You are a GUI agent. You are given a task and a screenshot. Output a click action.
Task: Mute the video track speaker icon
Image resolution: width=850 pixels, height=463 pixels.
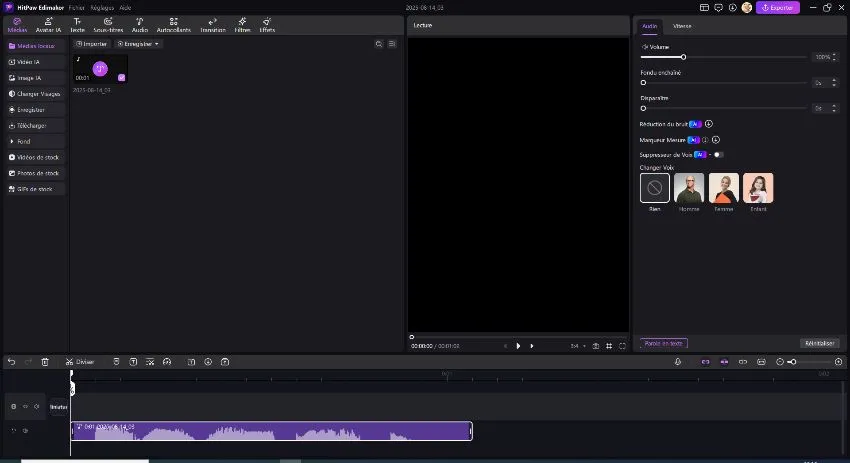click(x=37, y=406)
